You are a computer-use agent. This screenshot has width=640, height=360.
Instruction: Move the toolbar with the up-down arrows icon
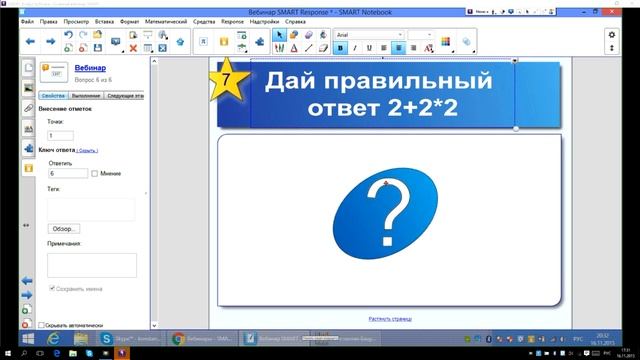click(611, 48)
